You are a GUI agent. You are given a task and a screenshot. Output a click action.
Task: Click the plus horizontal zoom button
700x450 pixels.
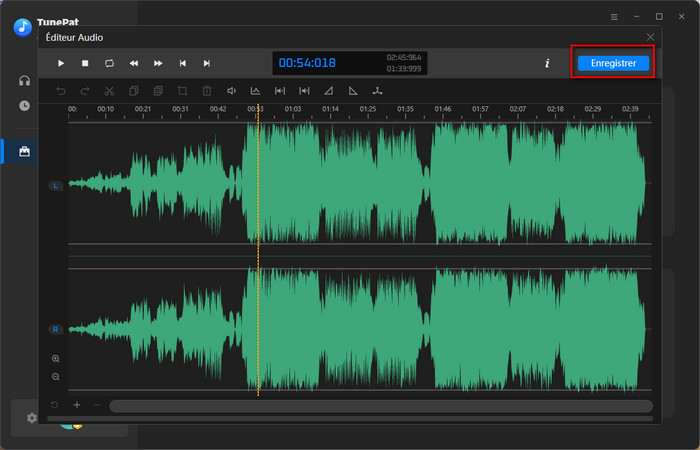(77, 405)
